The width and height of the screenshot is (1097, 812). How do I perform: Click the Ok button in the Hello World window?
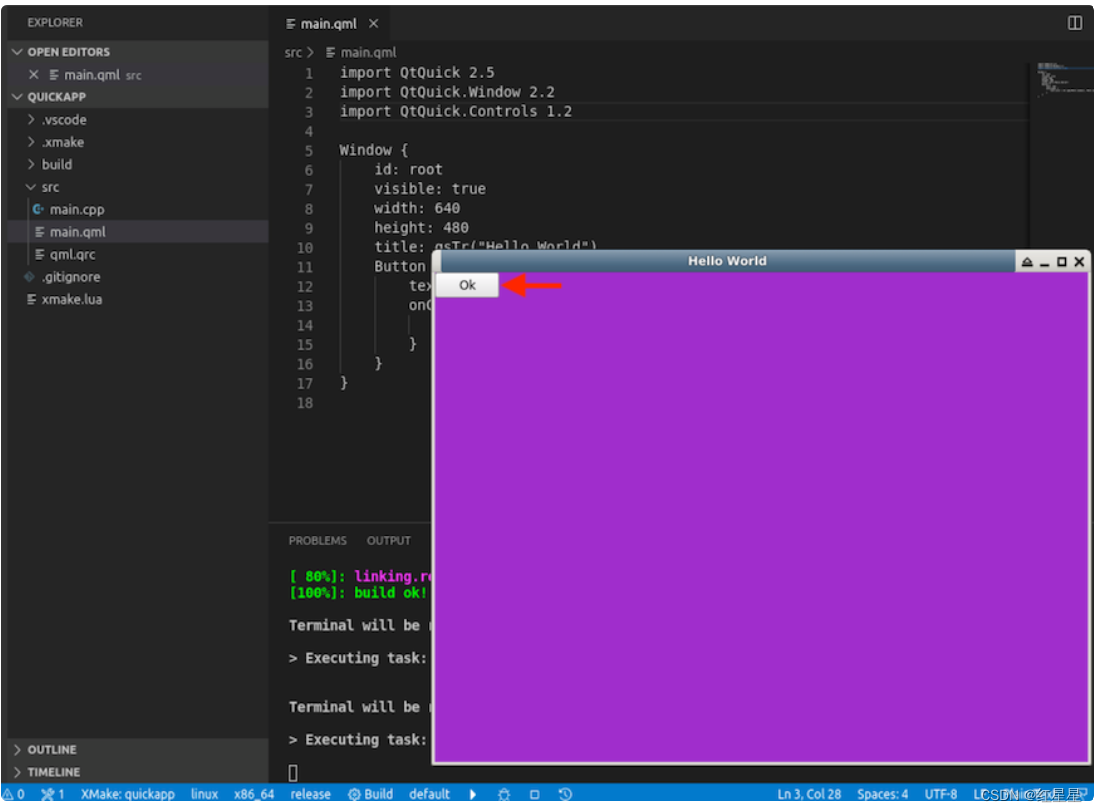pos(467,285)
